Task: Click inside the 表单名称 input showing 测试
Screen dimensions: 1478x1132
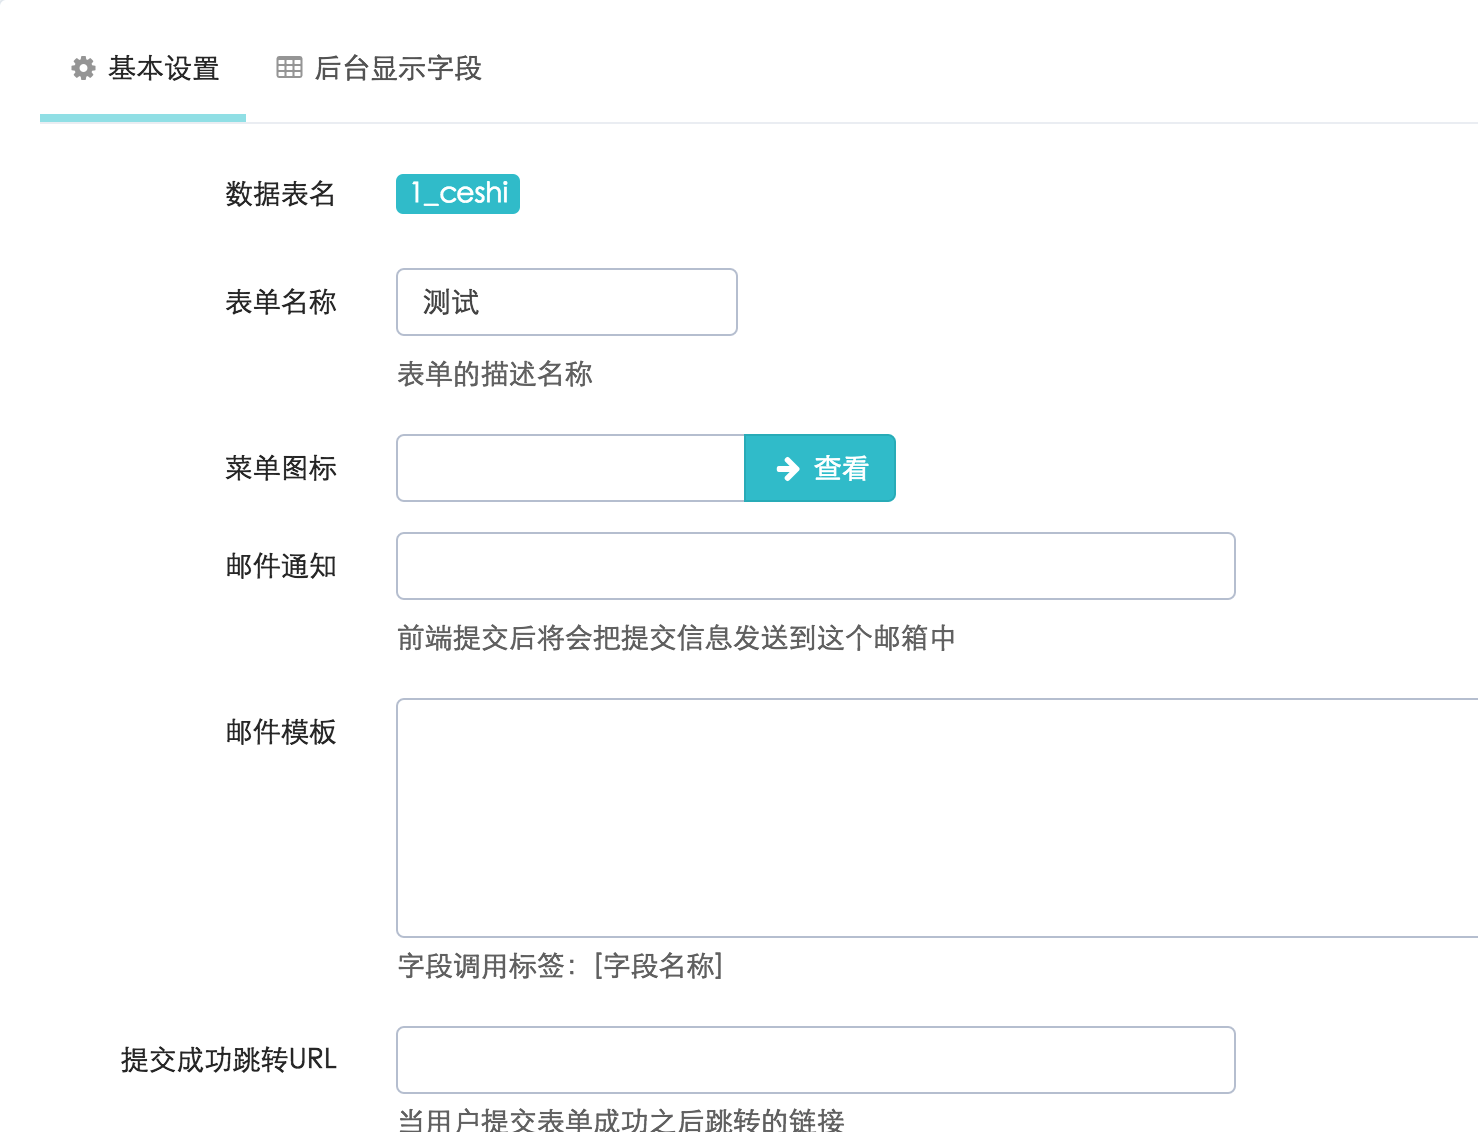Action: tap(566, 301)
